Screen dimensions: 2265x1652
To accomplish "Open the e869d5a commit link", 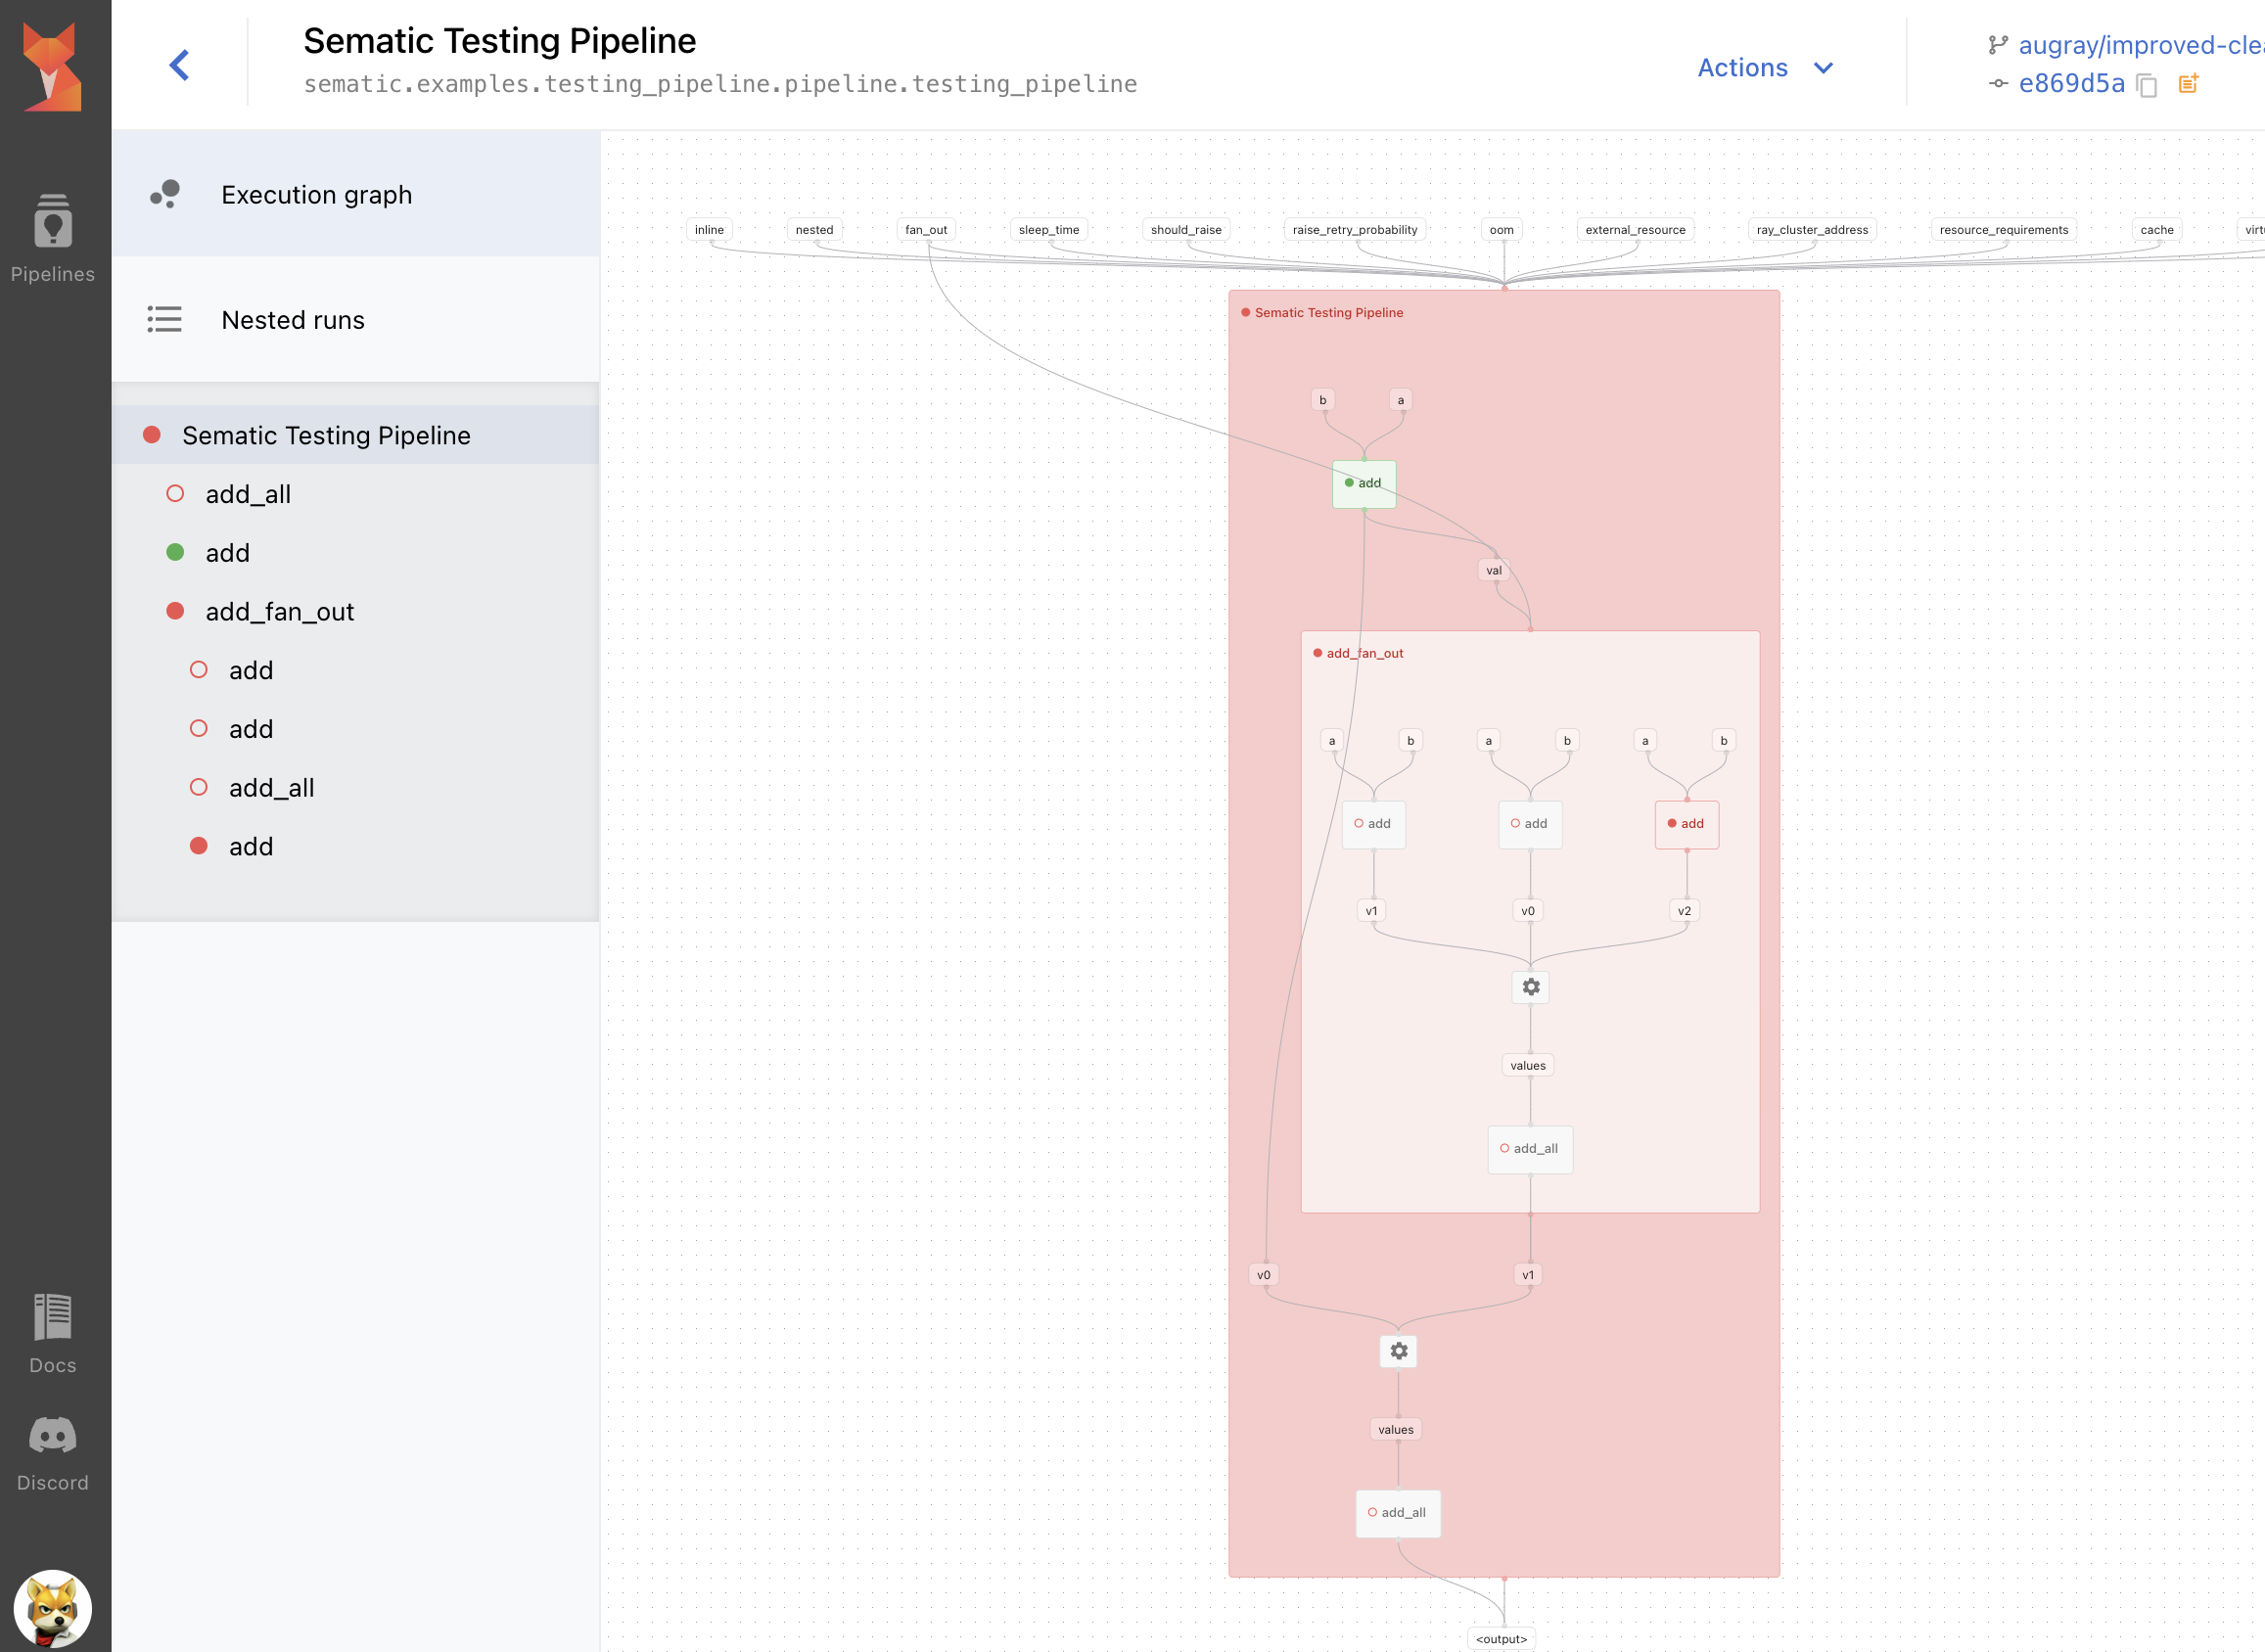I will (2073, 83).
